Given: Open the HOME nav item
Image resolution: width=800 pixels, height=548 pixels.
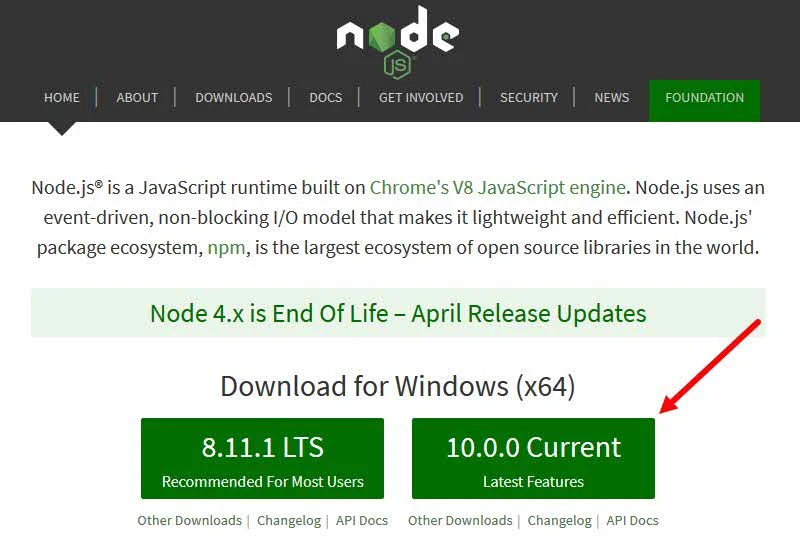Looking at the screenshot, I should [62, 97].
